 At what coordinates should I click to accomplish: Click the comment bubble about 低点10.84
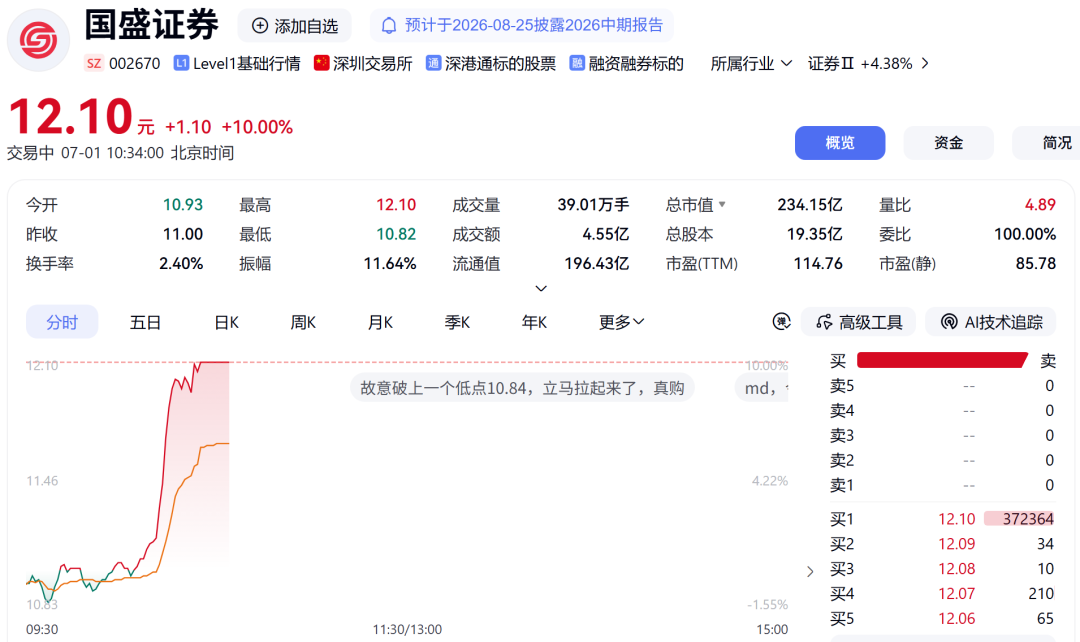tap(522, 388)
